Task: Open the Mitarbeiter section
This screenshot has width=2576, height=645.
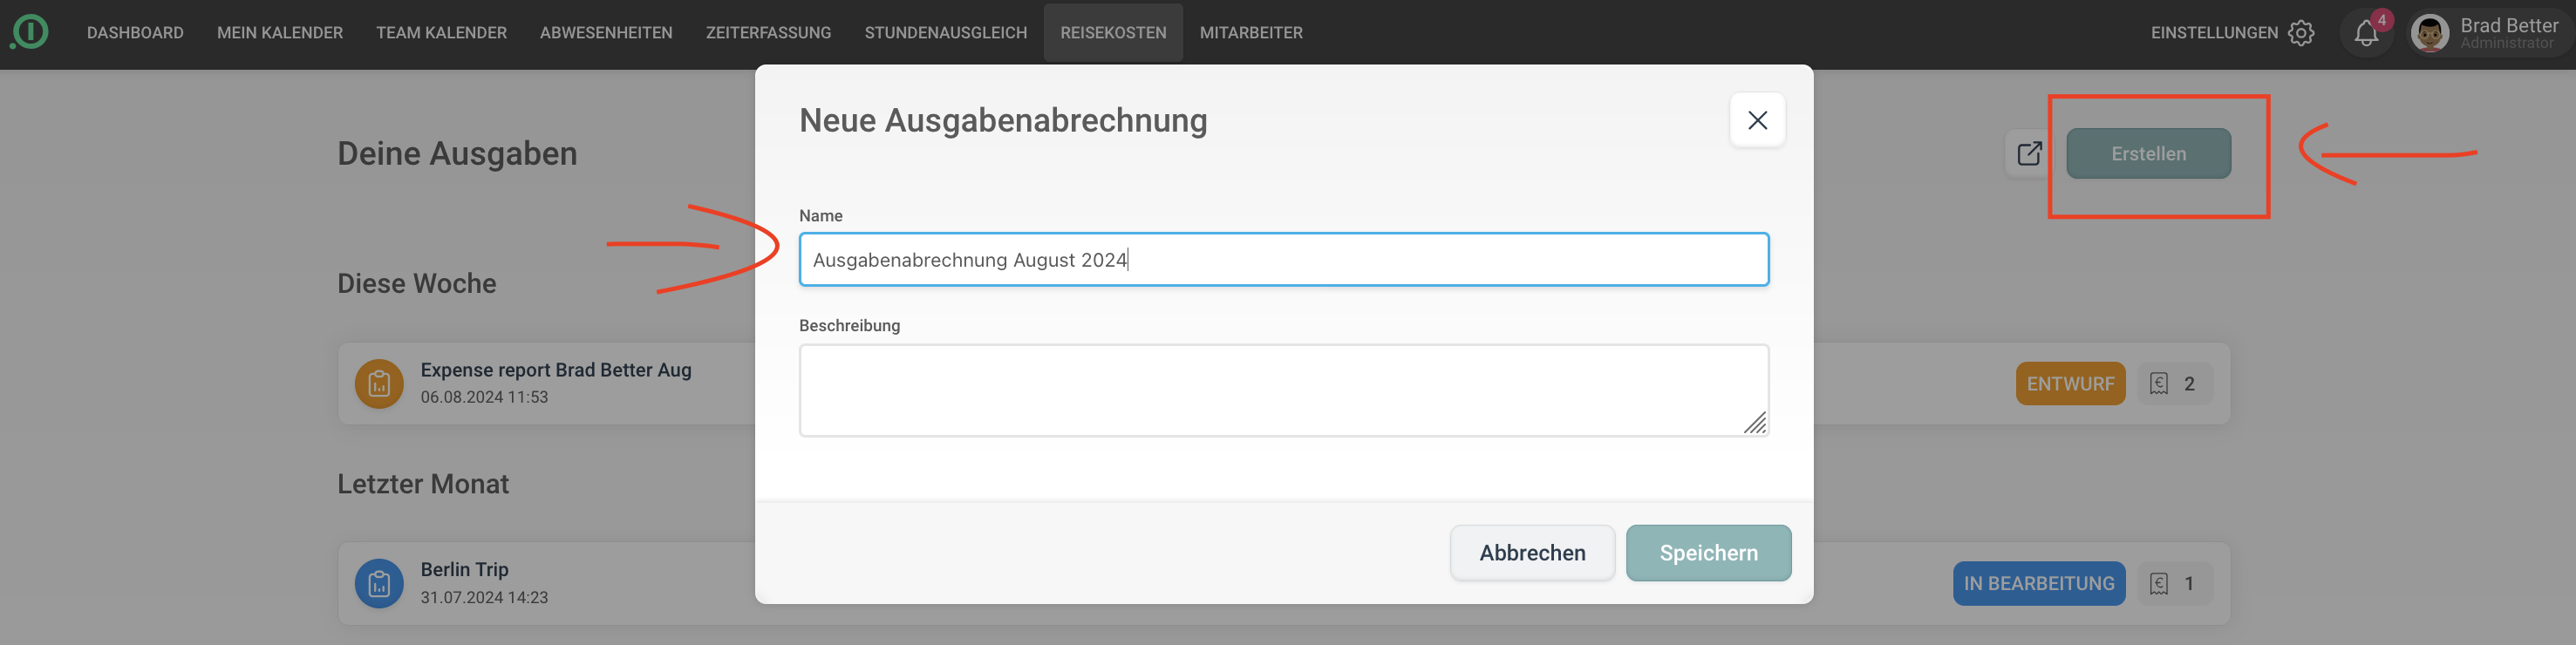Action: pyautogui.click(x=1250, y=33)
